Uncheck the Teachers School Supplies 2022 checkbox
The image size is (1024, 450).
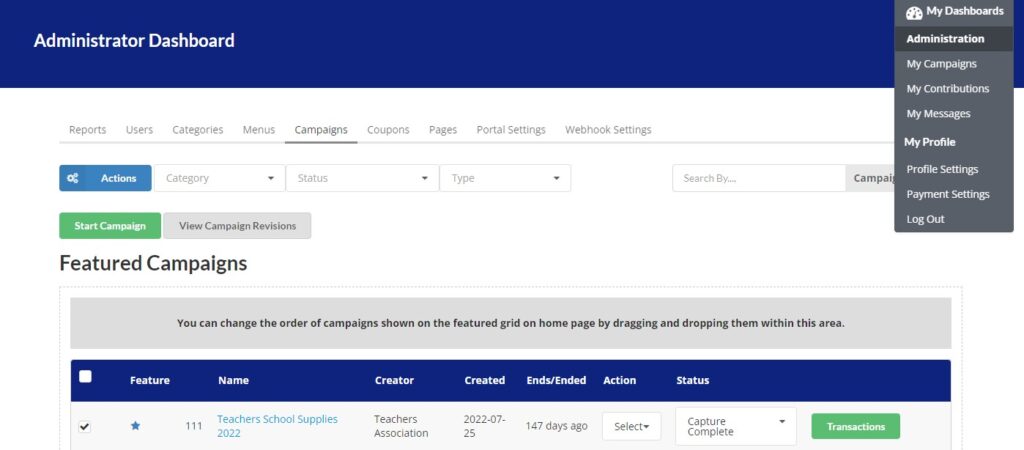tap(84, 426)
